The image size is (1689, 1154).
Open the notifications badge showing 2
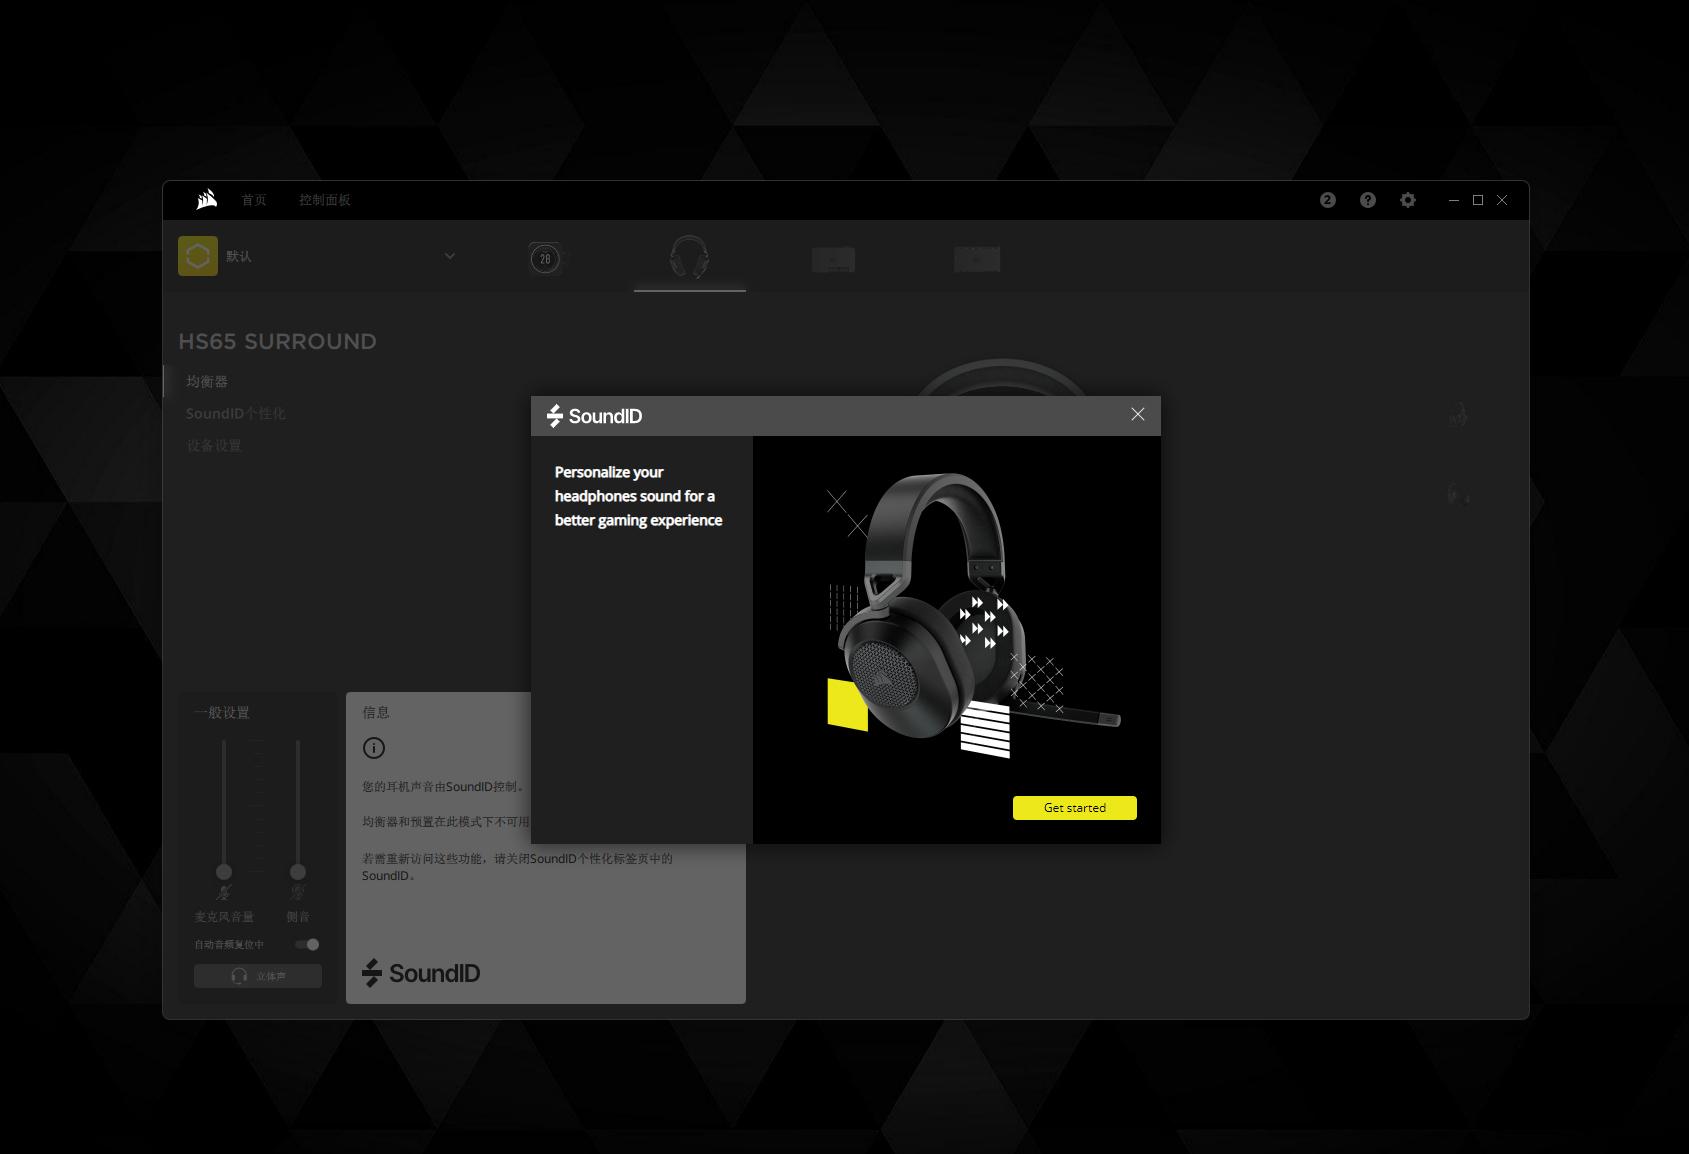click(1328, 200)
